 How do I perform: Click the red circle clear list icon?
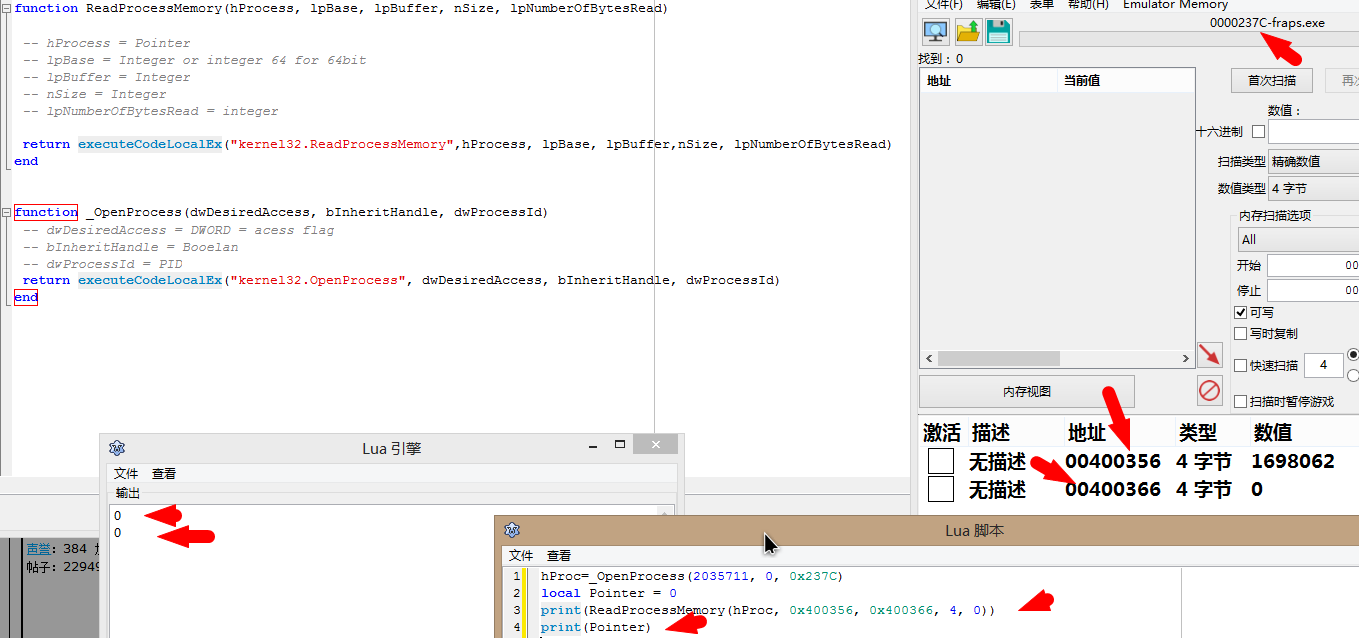1209,390
